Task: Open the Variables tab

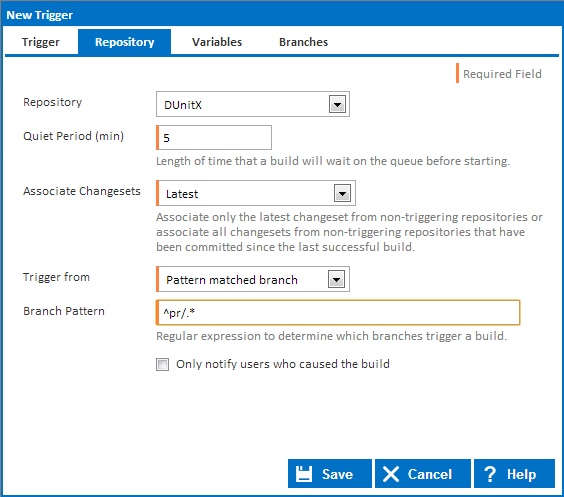Action: pyautogui.click(x=217, y=42)
